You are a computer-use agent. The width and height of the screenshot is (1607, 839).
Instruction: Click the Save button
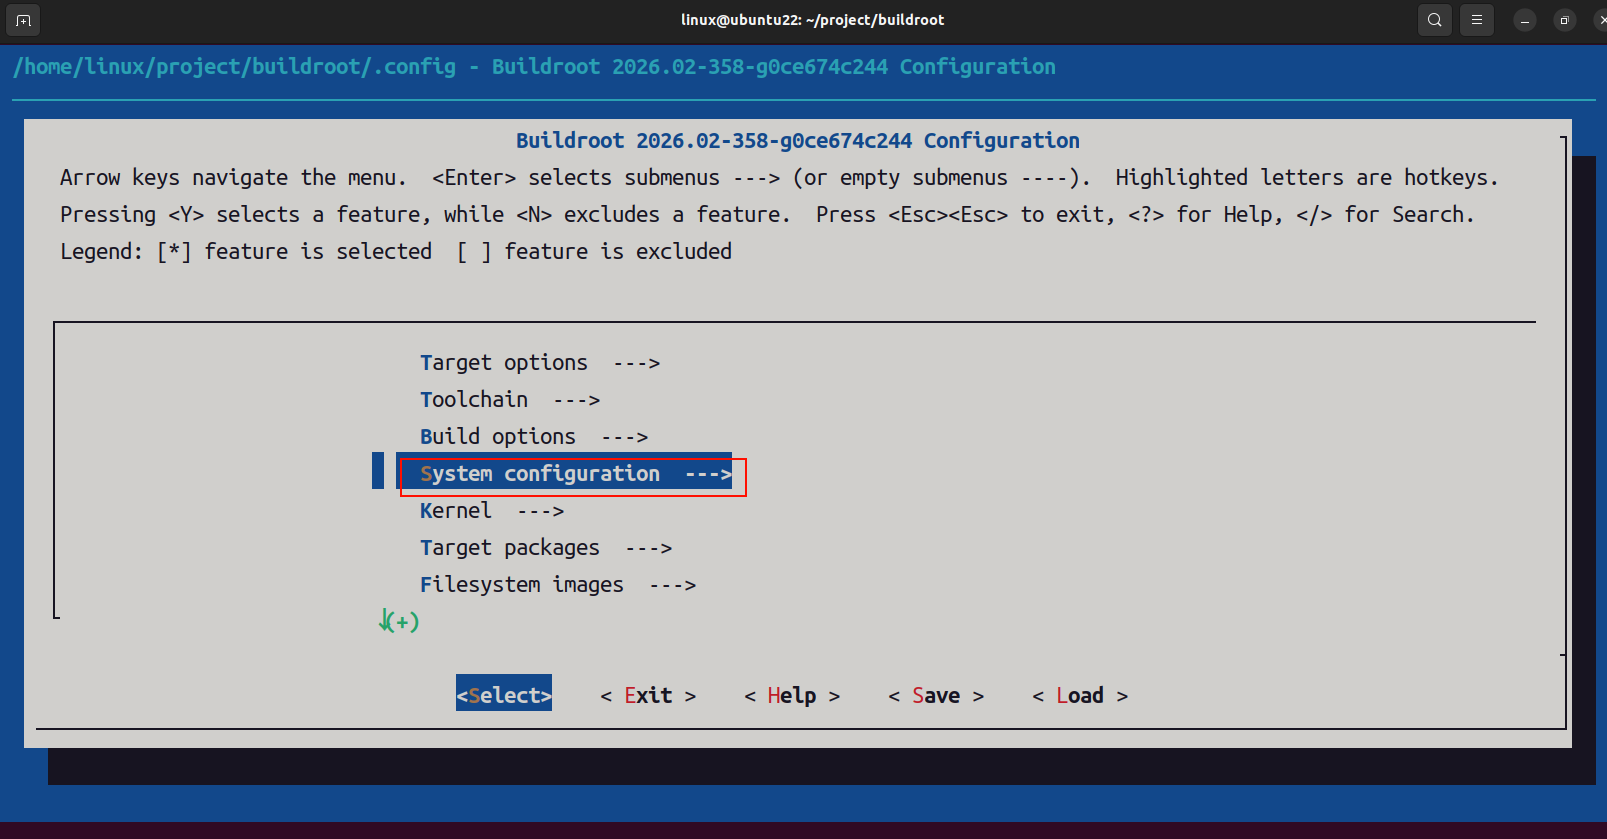(936, 696)
